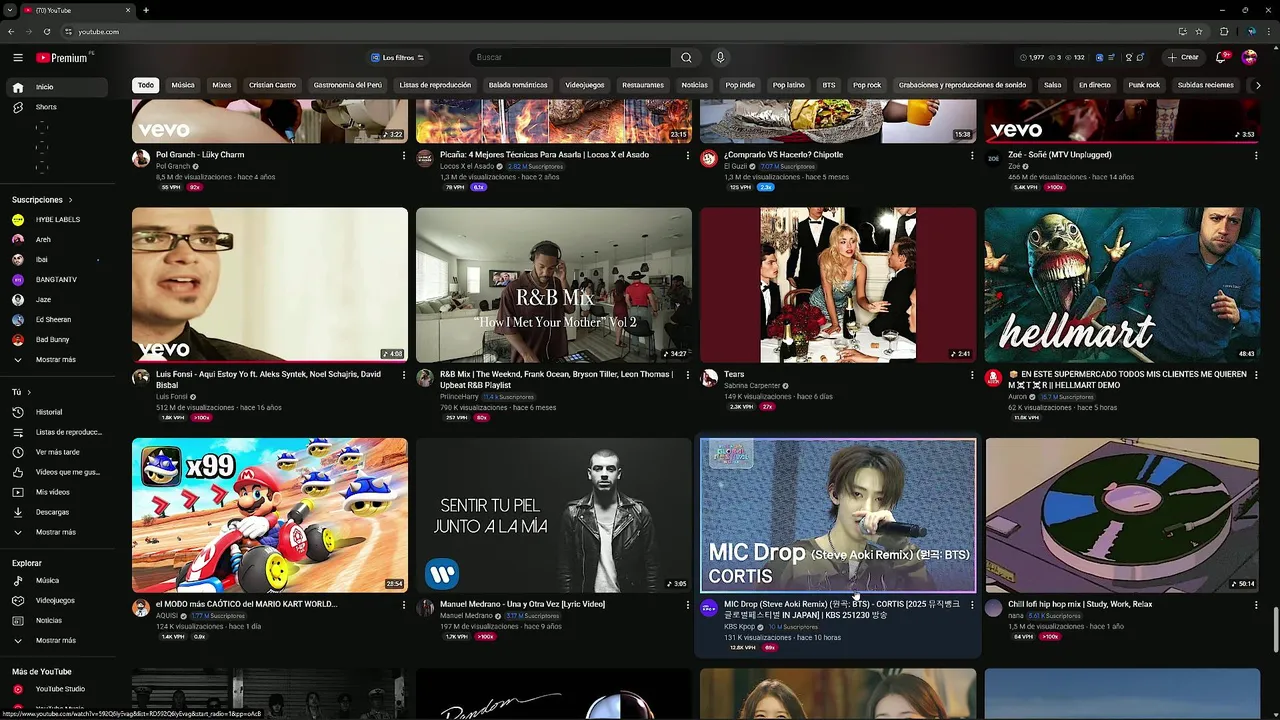Screen dimensions: 1280x720
Task: Select the Punk rock chip
Action: pyautogui.click(x=1144, y=85)
